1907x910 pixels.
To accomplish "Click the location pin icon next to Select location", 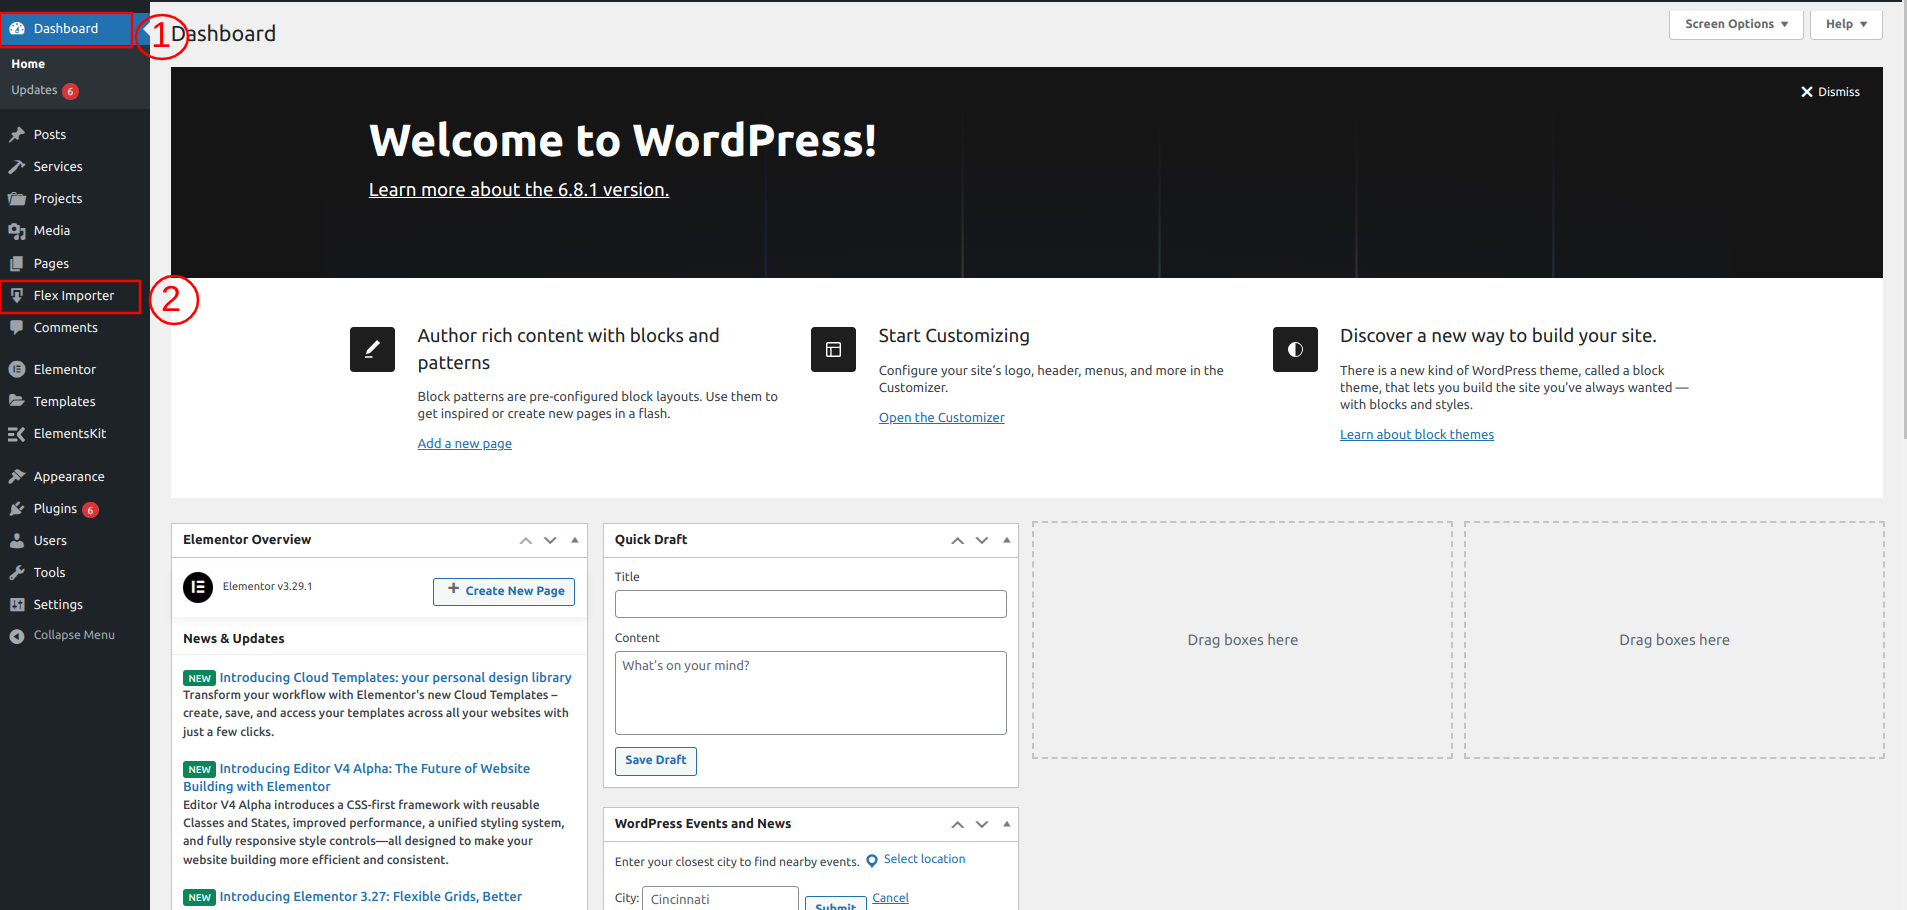I will pyautogui.click(x=871, y=861).
